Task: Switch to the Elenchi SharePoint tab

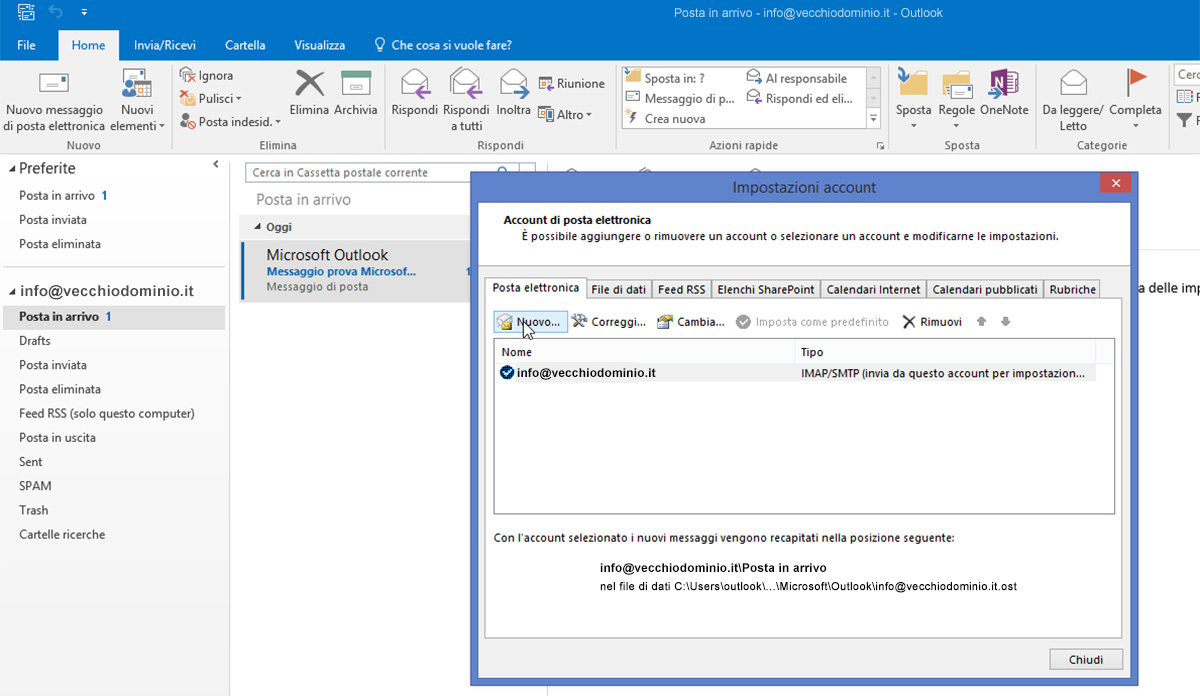Action: [x=766, y=289]
